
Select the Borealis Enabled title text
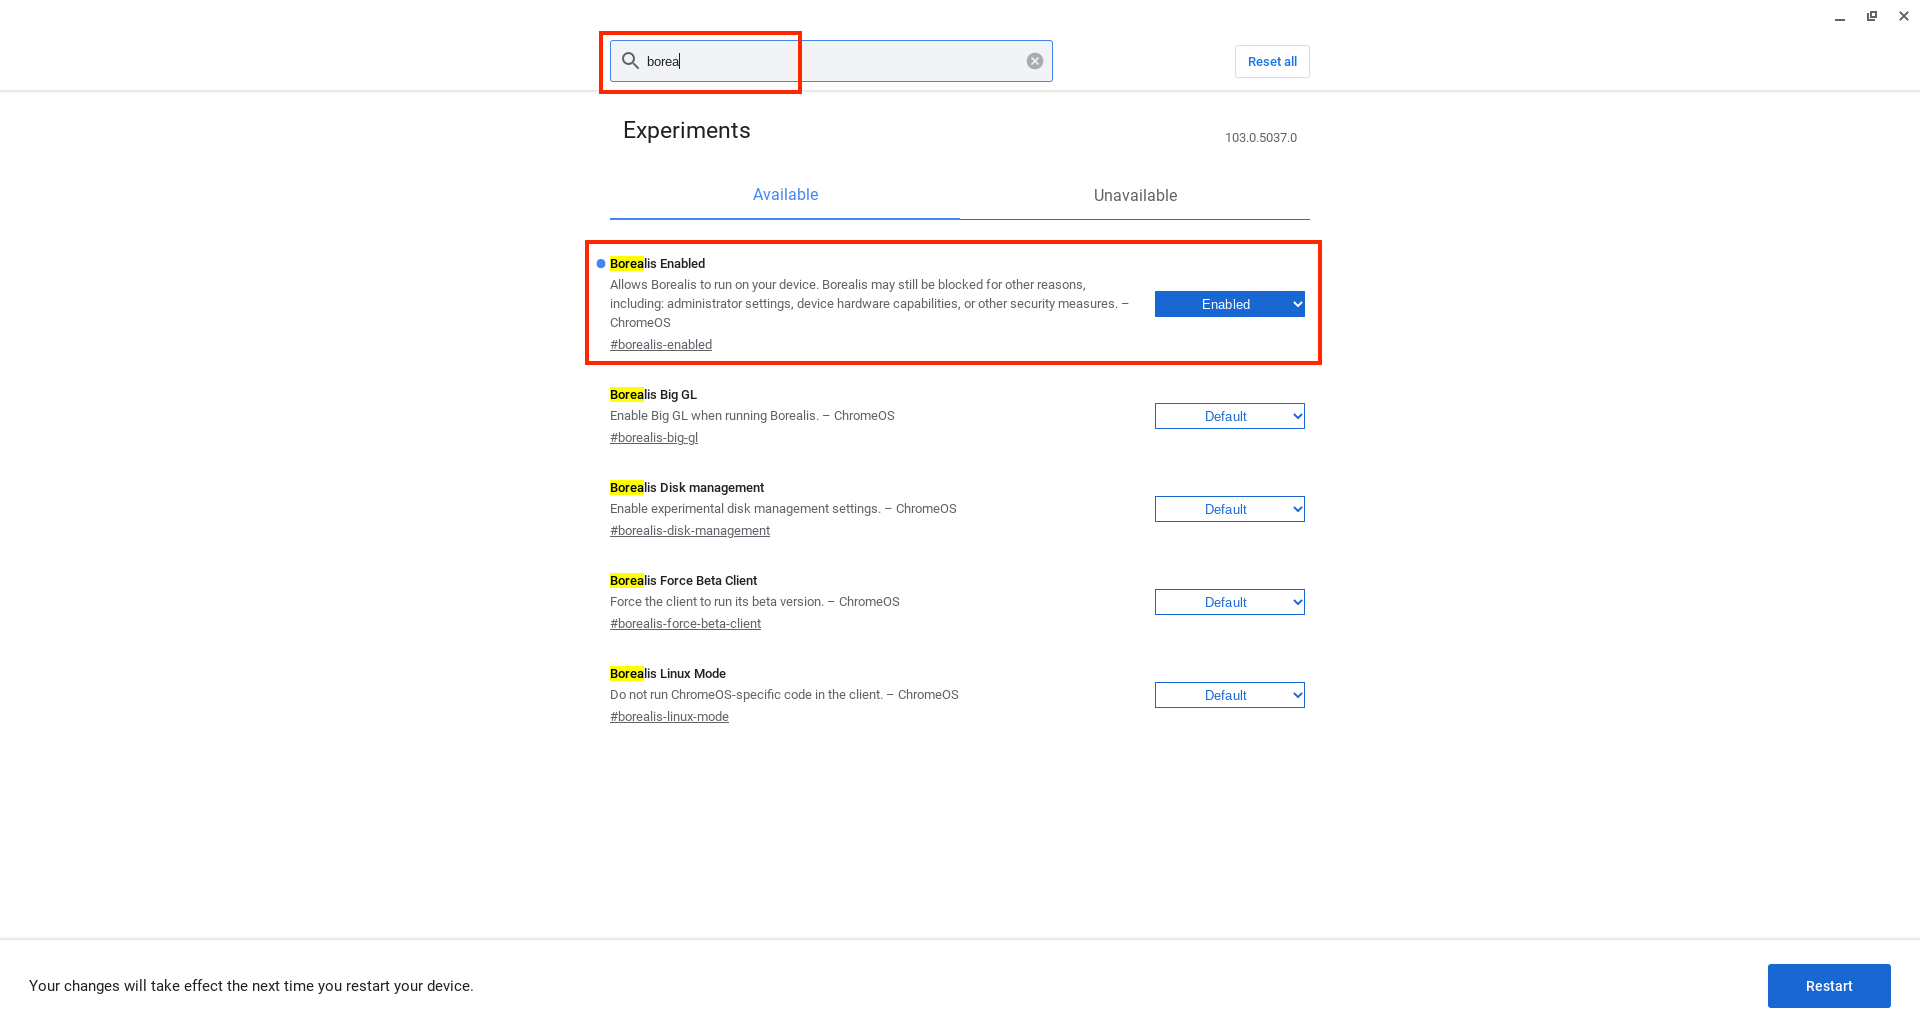point(657,264)
